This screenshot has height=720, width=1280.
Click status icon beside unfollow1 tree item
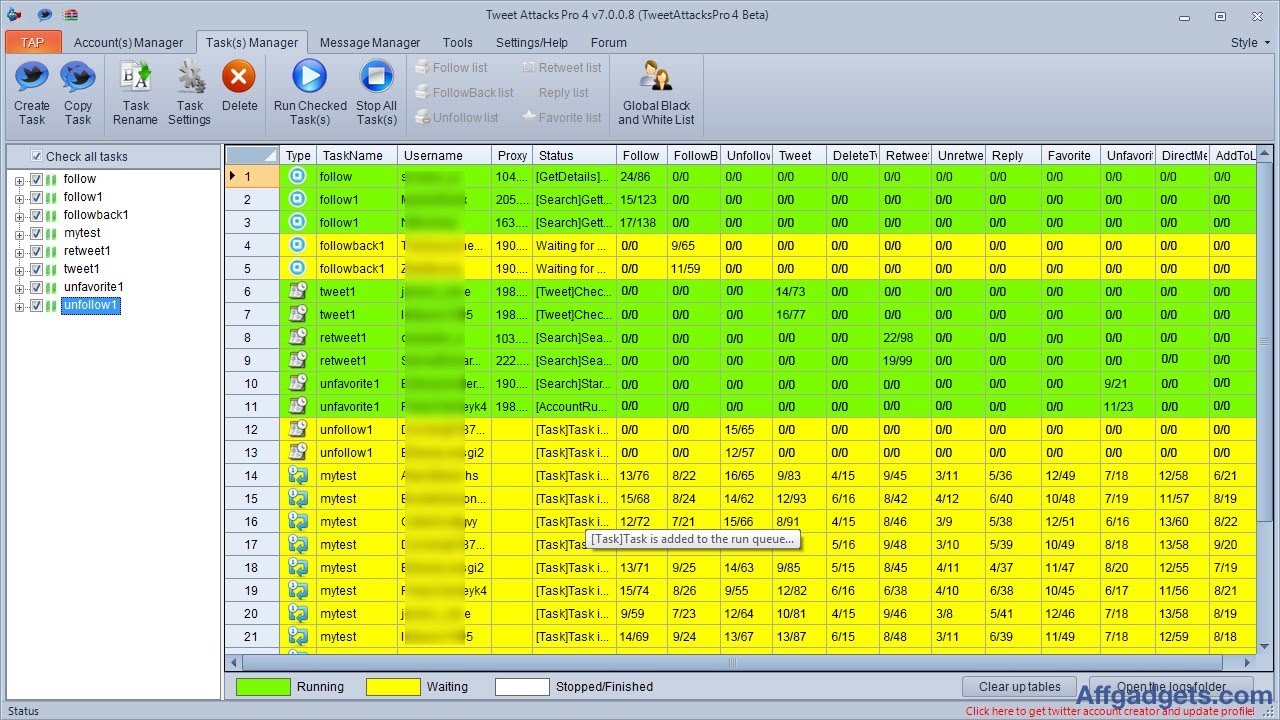51,305
